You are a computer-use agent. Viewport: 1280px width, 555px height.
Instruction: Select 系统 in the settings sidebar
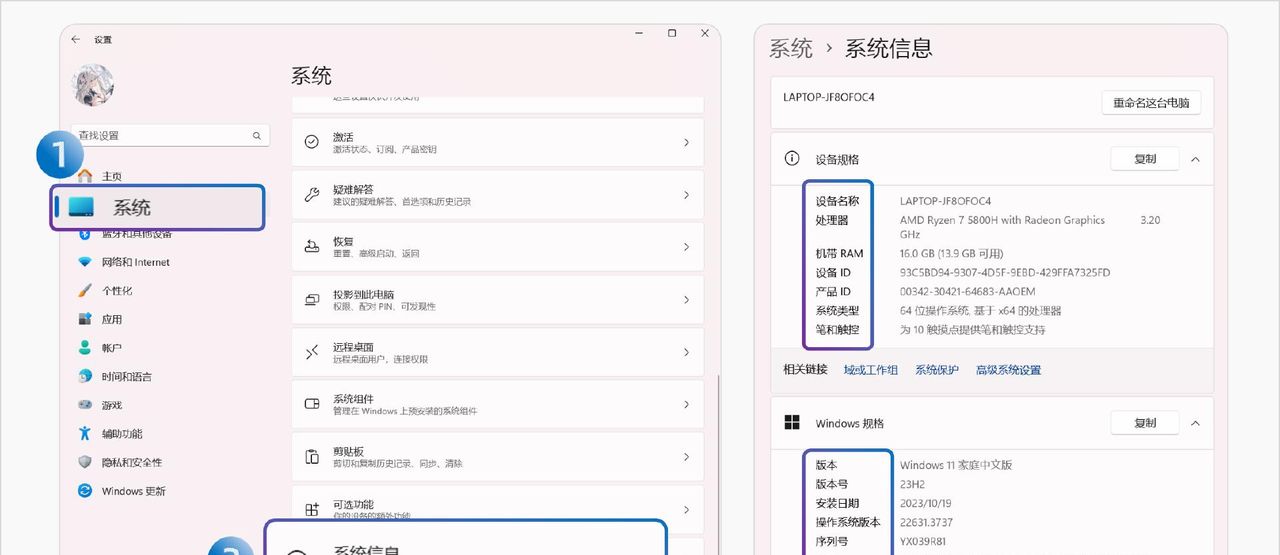(x=157, y=208)
